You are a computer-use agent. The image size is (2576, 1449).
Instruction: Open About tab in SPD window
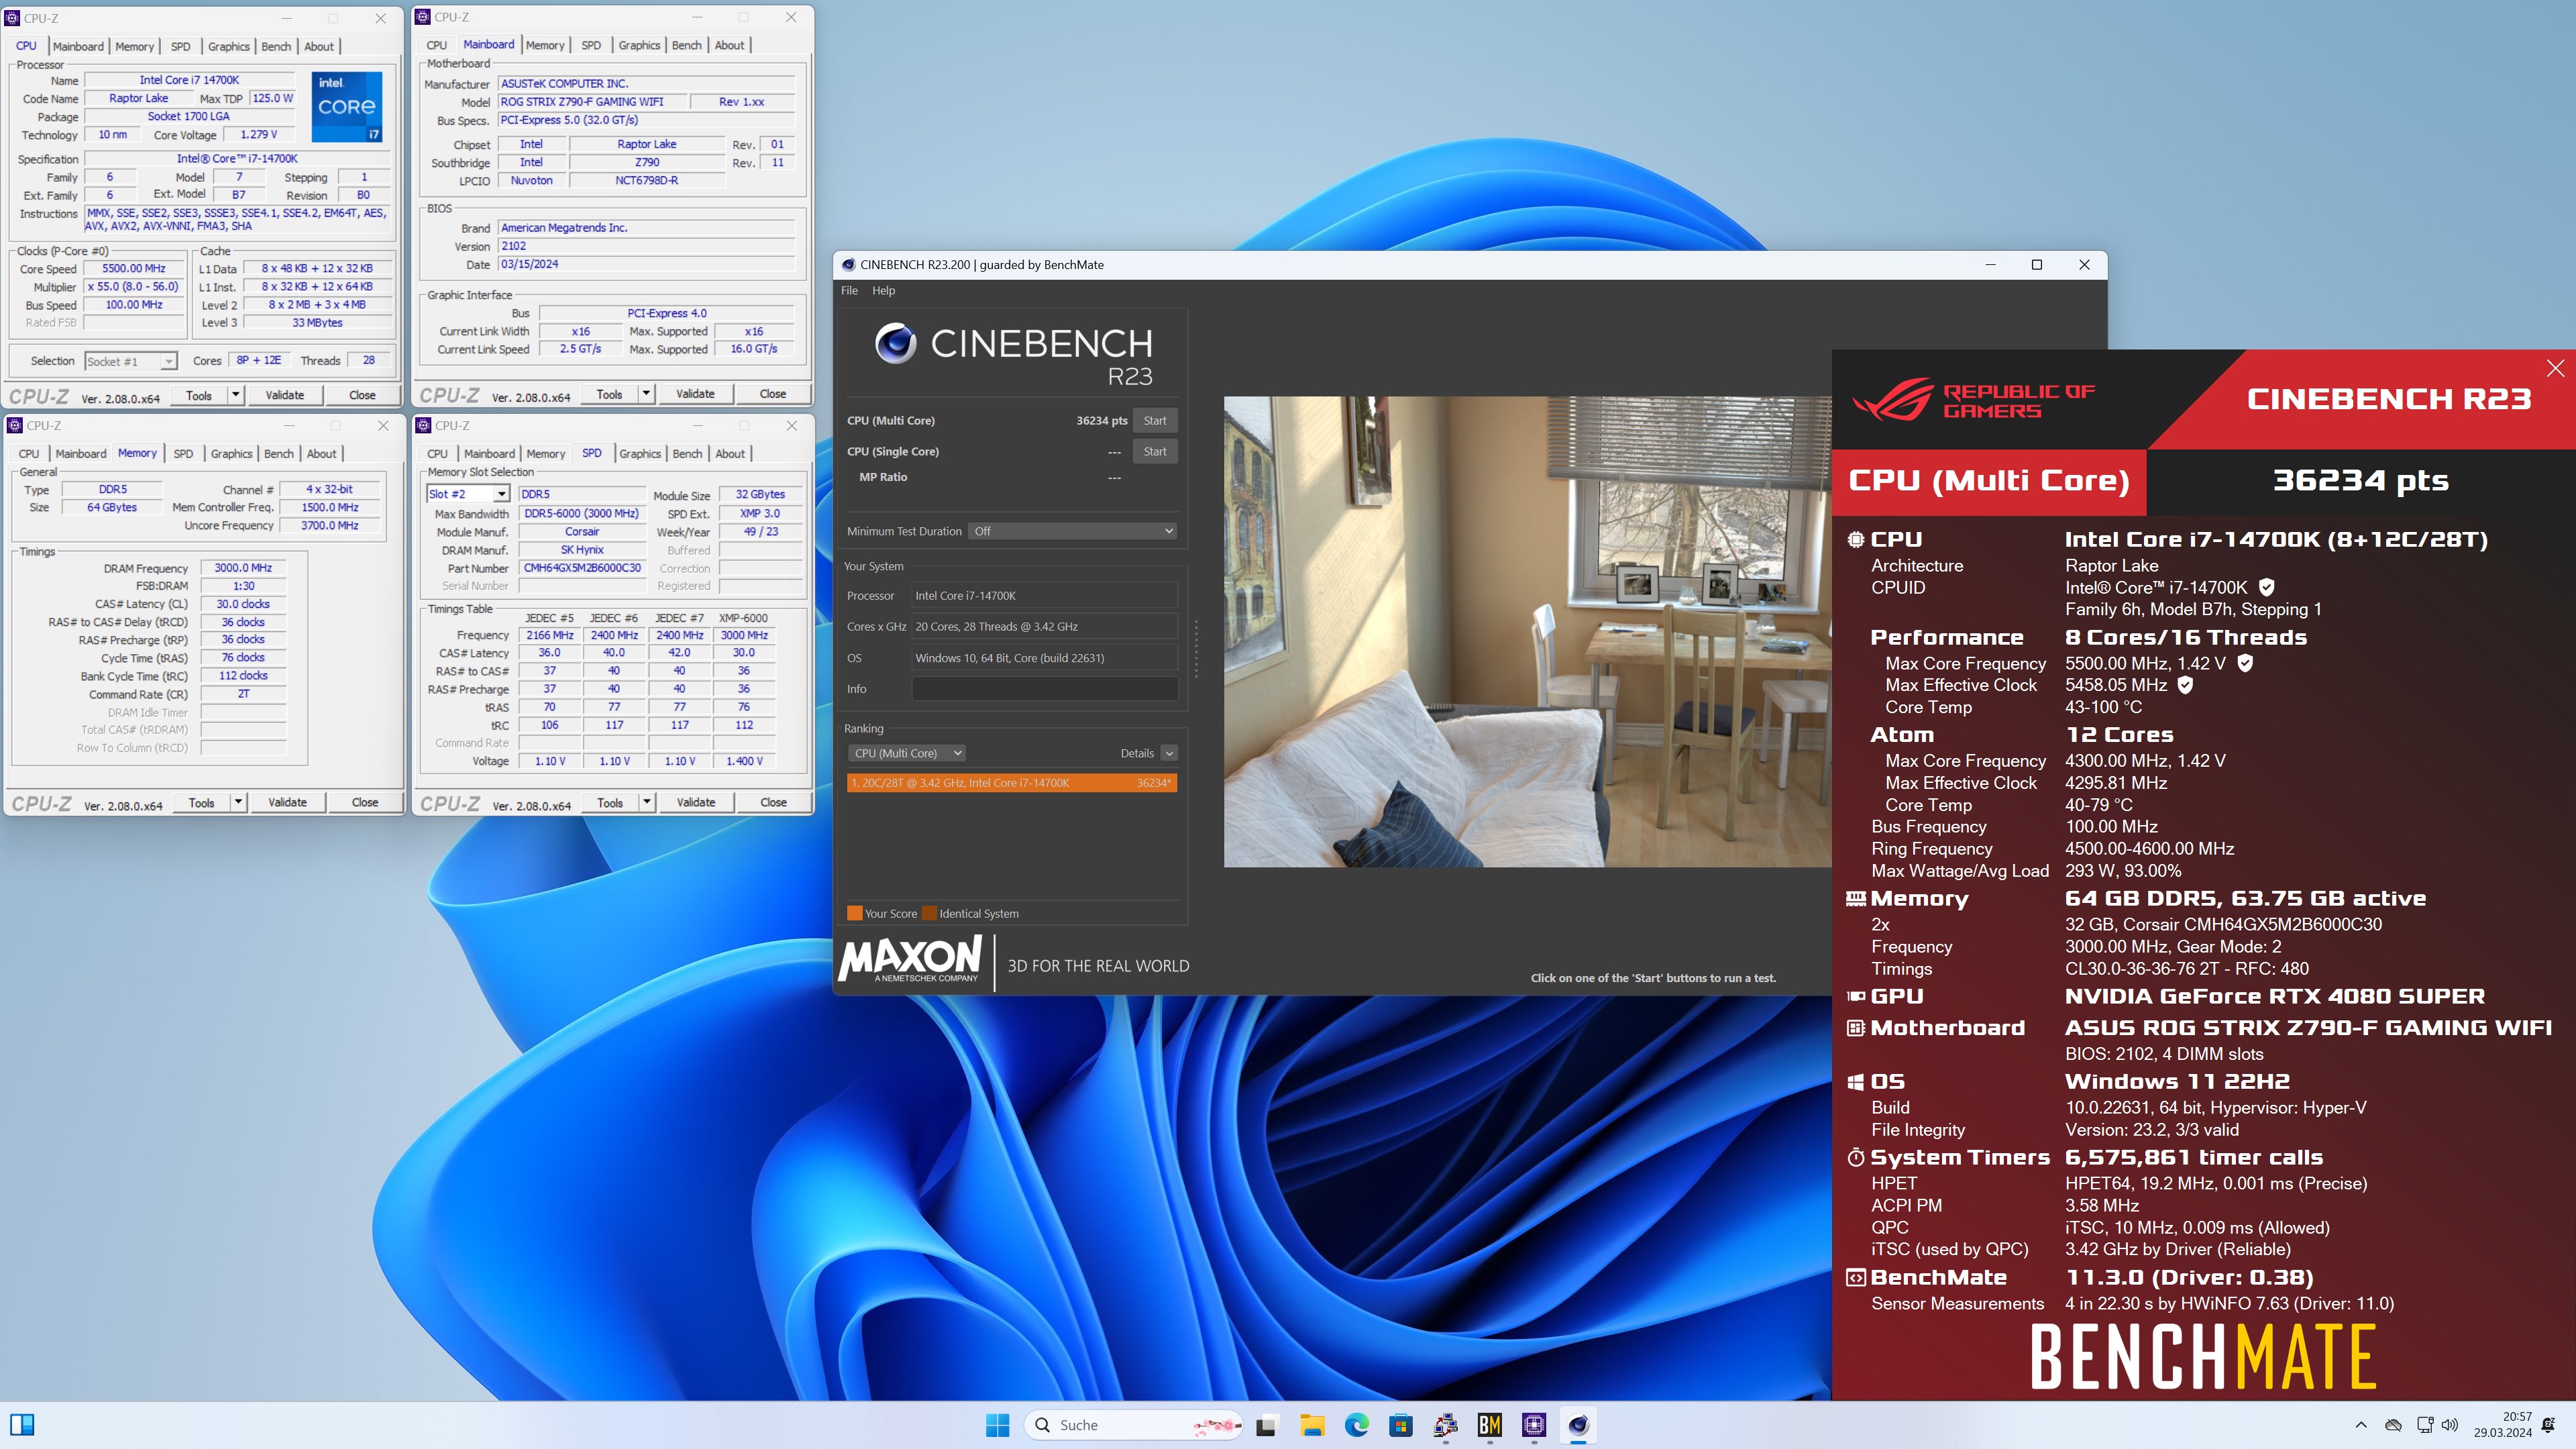(x=730, y=453)
